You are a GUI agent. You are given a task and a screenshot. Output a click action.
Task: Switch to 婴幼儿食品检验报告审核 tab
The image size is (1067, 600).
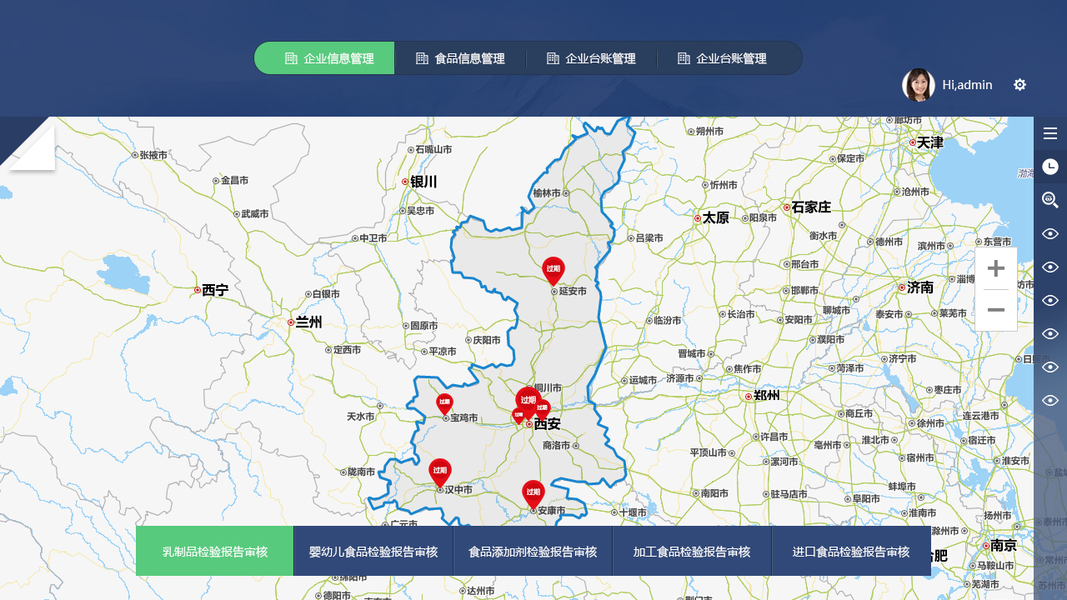coord(373,551)
